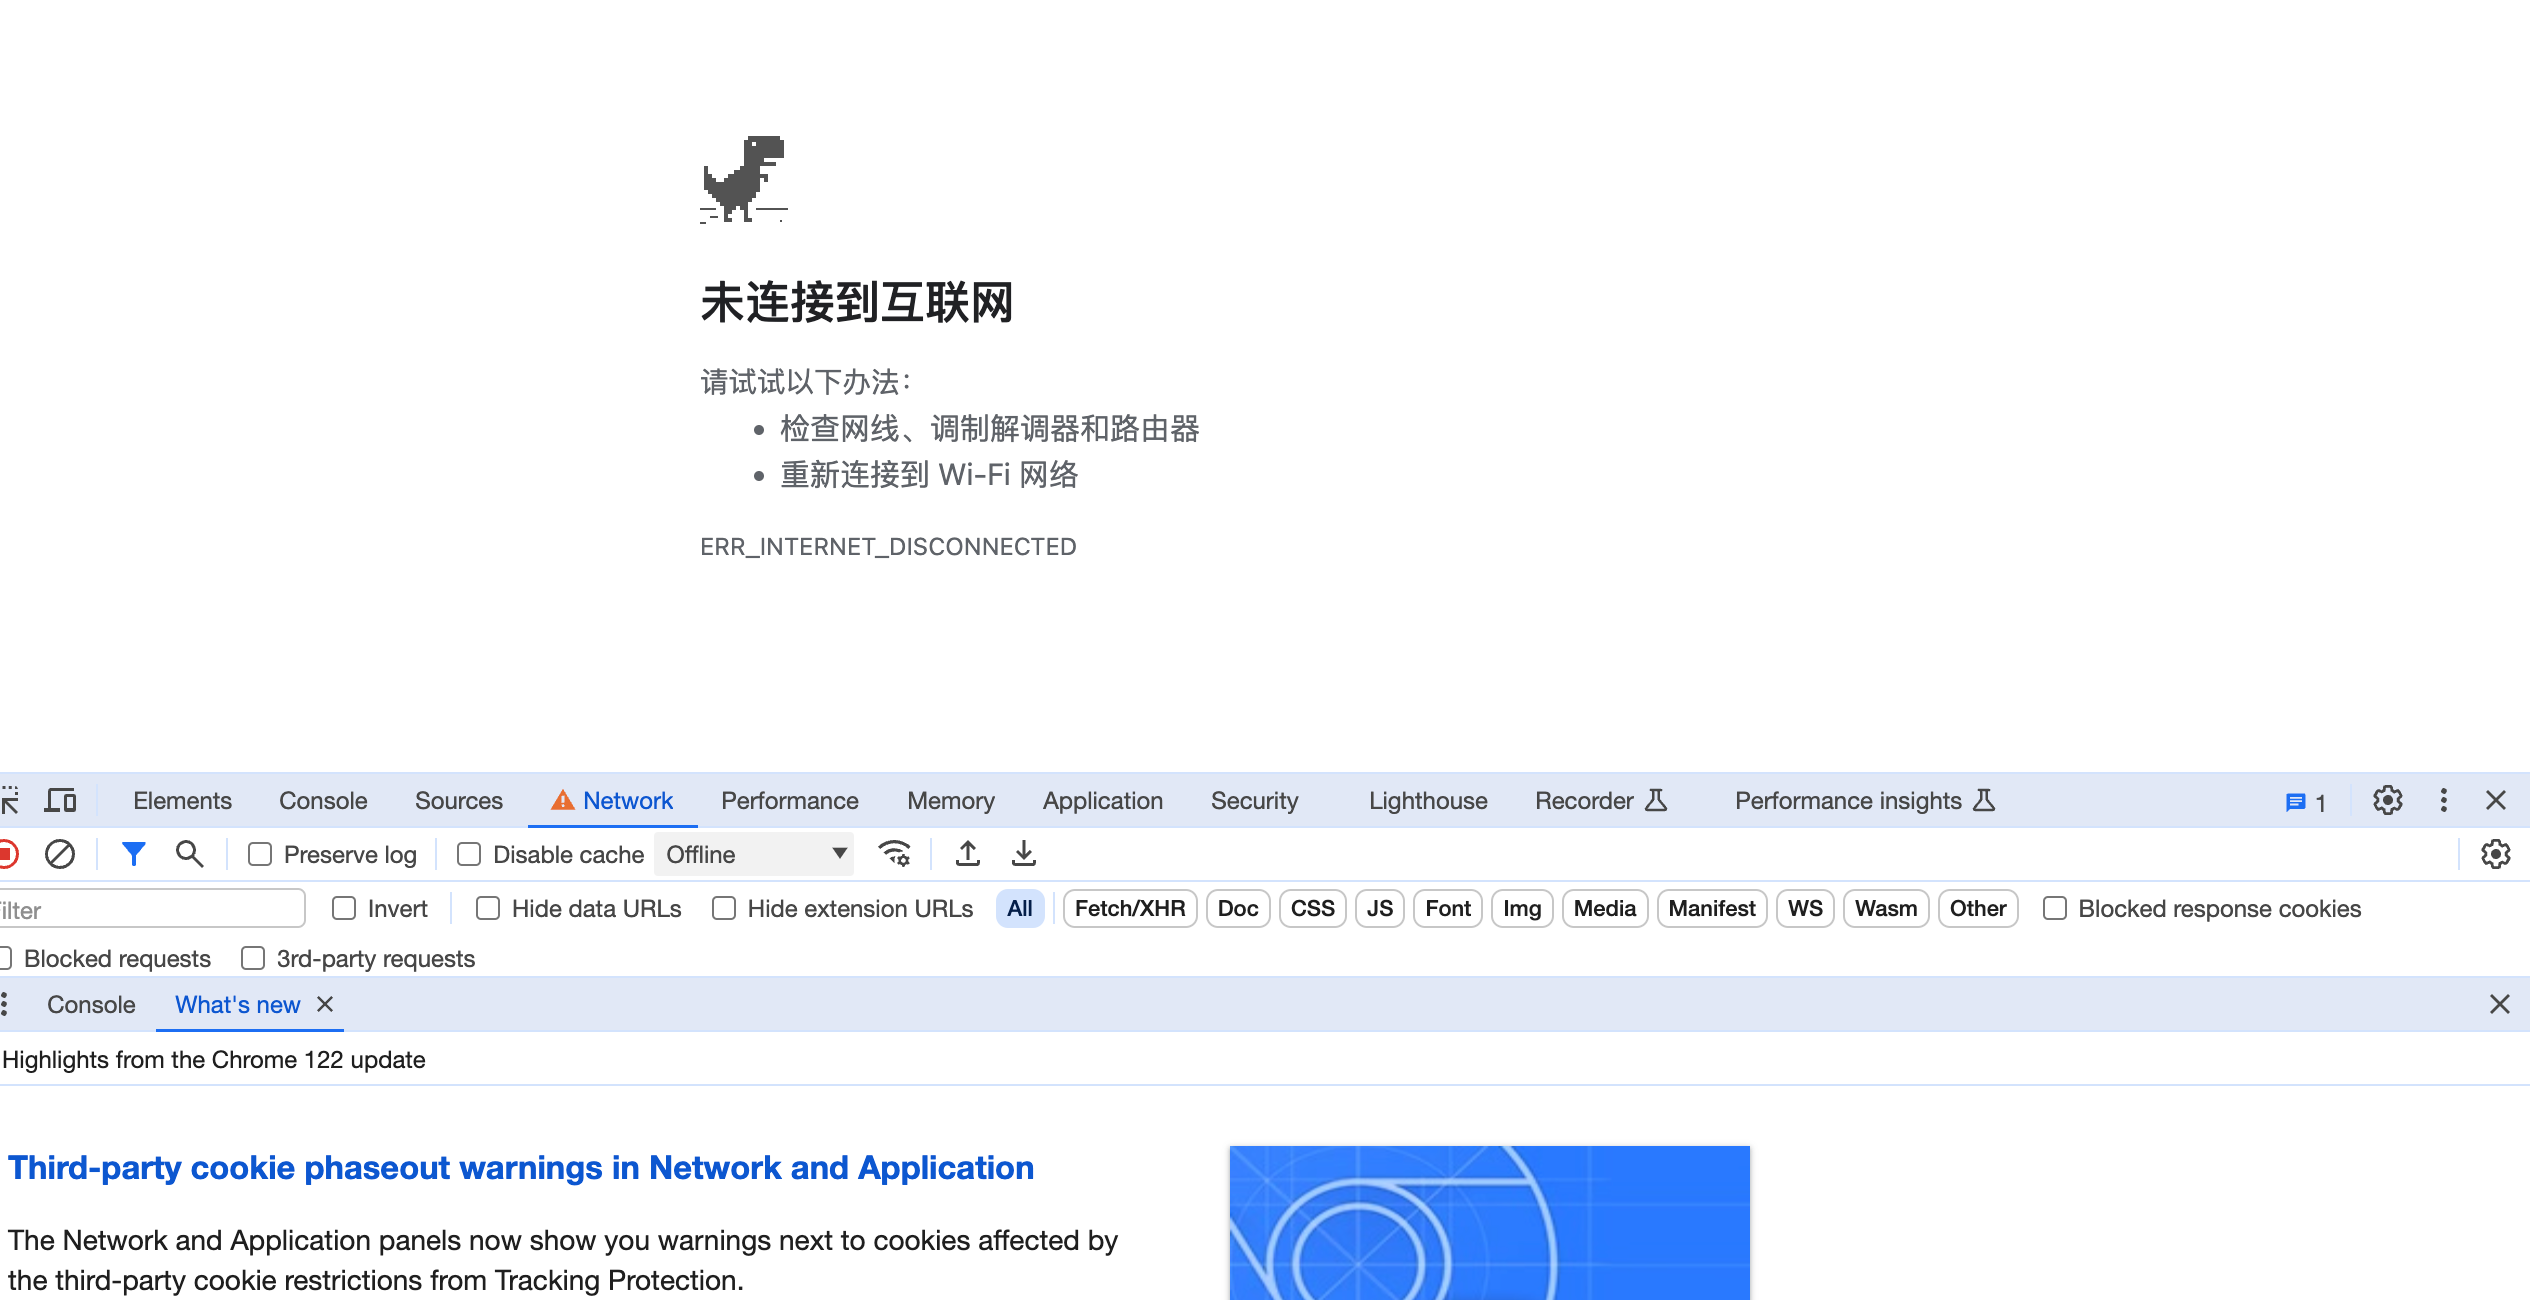This screenshot has height=1300, width=2530.
Task: Click the network Filter text field
Action: tap(150, 909)
